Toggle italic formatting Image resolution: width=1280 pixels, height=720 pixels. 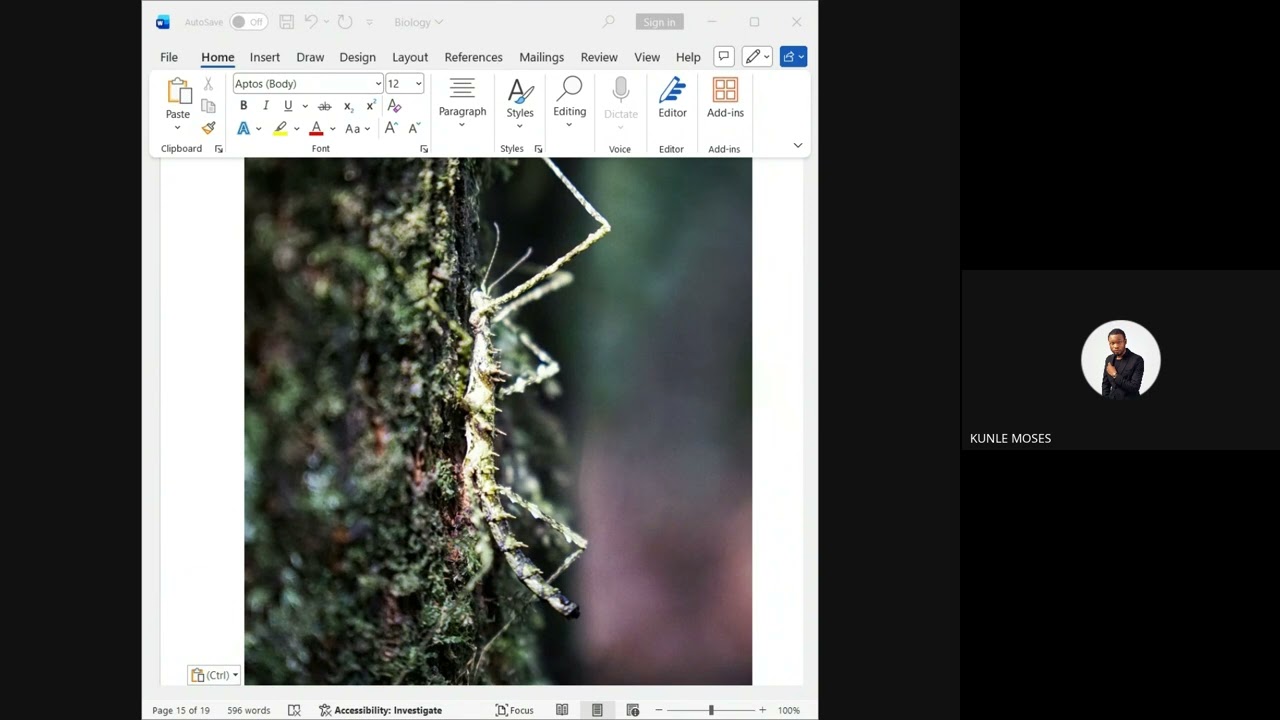click(266, 106)
